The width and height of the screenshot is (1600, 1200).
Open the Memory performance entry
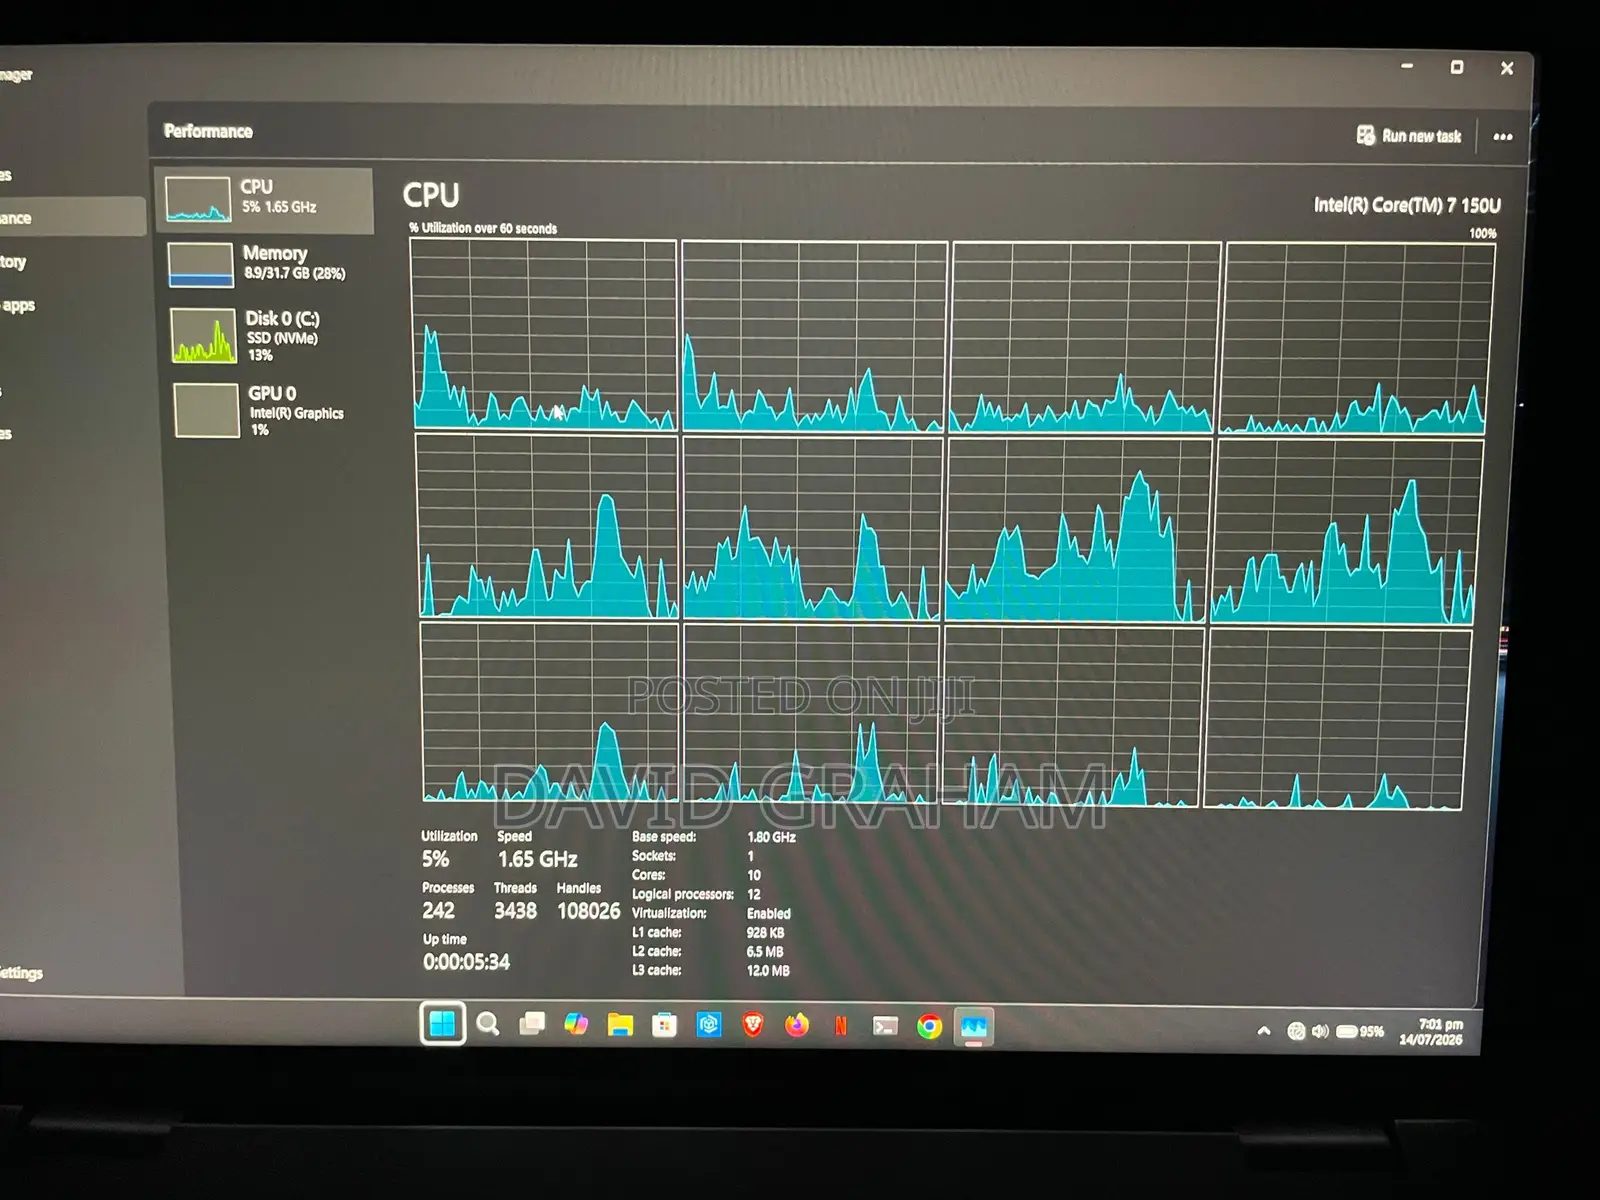click(x=265, y=265)
